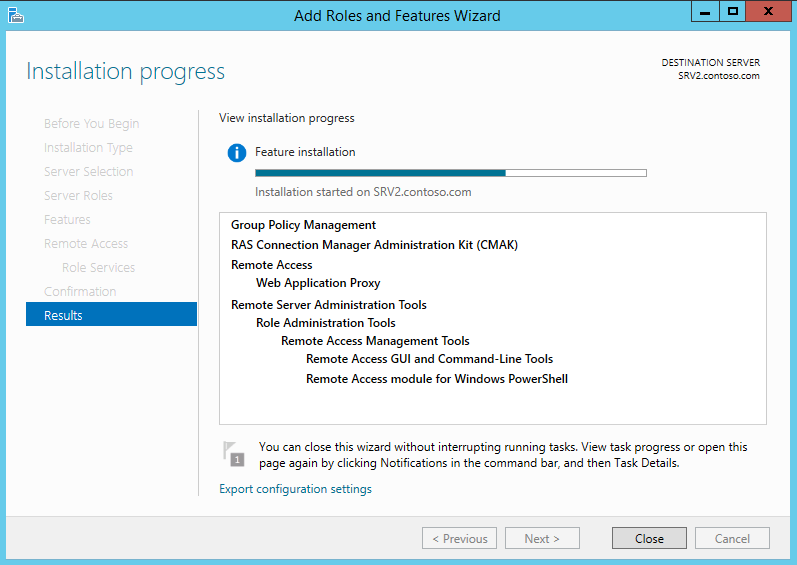The image size is (797, 565).
Task: Click the notification flag icon
Action: [x=234, y=454]
